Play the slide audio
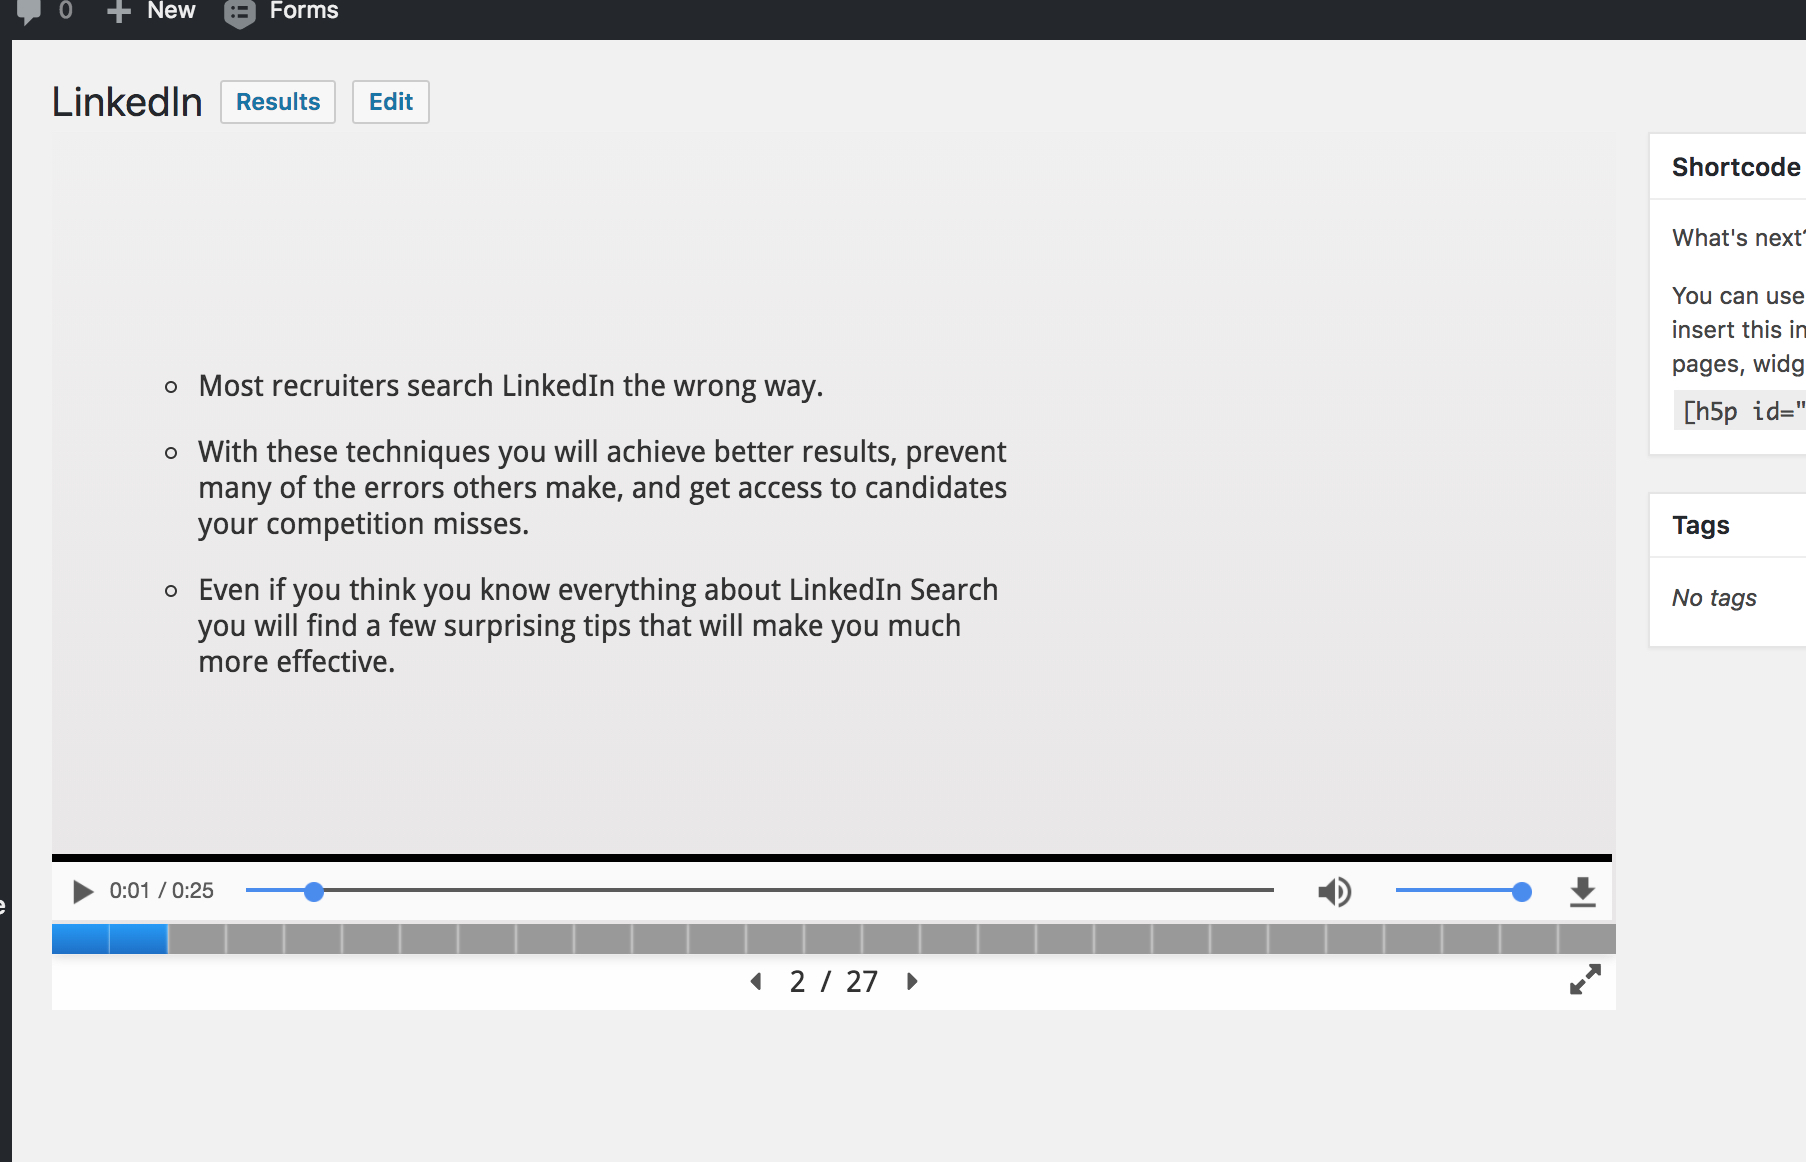Viewport: 1806px width, 1162px height. point(83,891)
